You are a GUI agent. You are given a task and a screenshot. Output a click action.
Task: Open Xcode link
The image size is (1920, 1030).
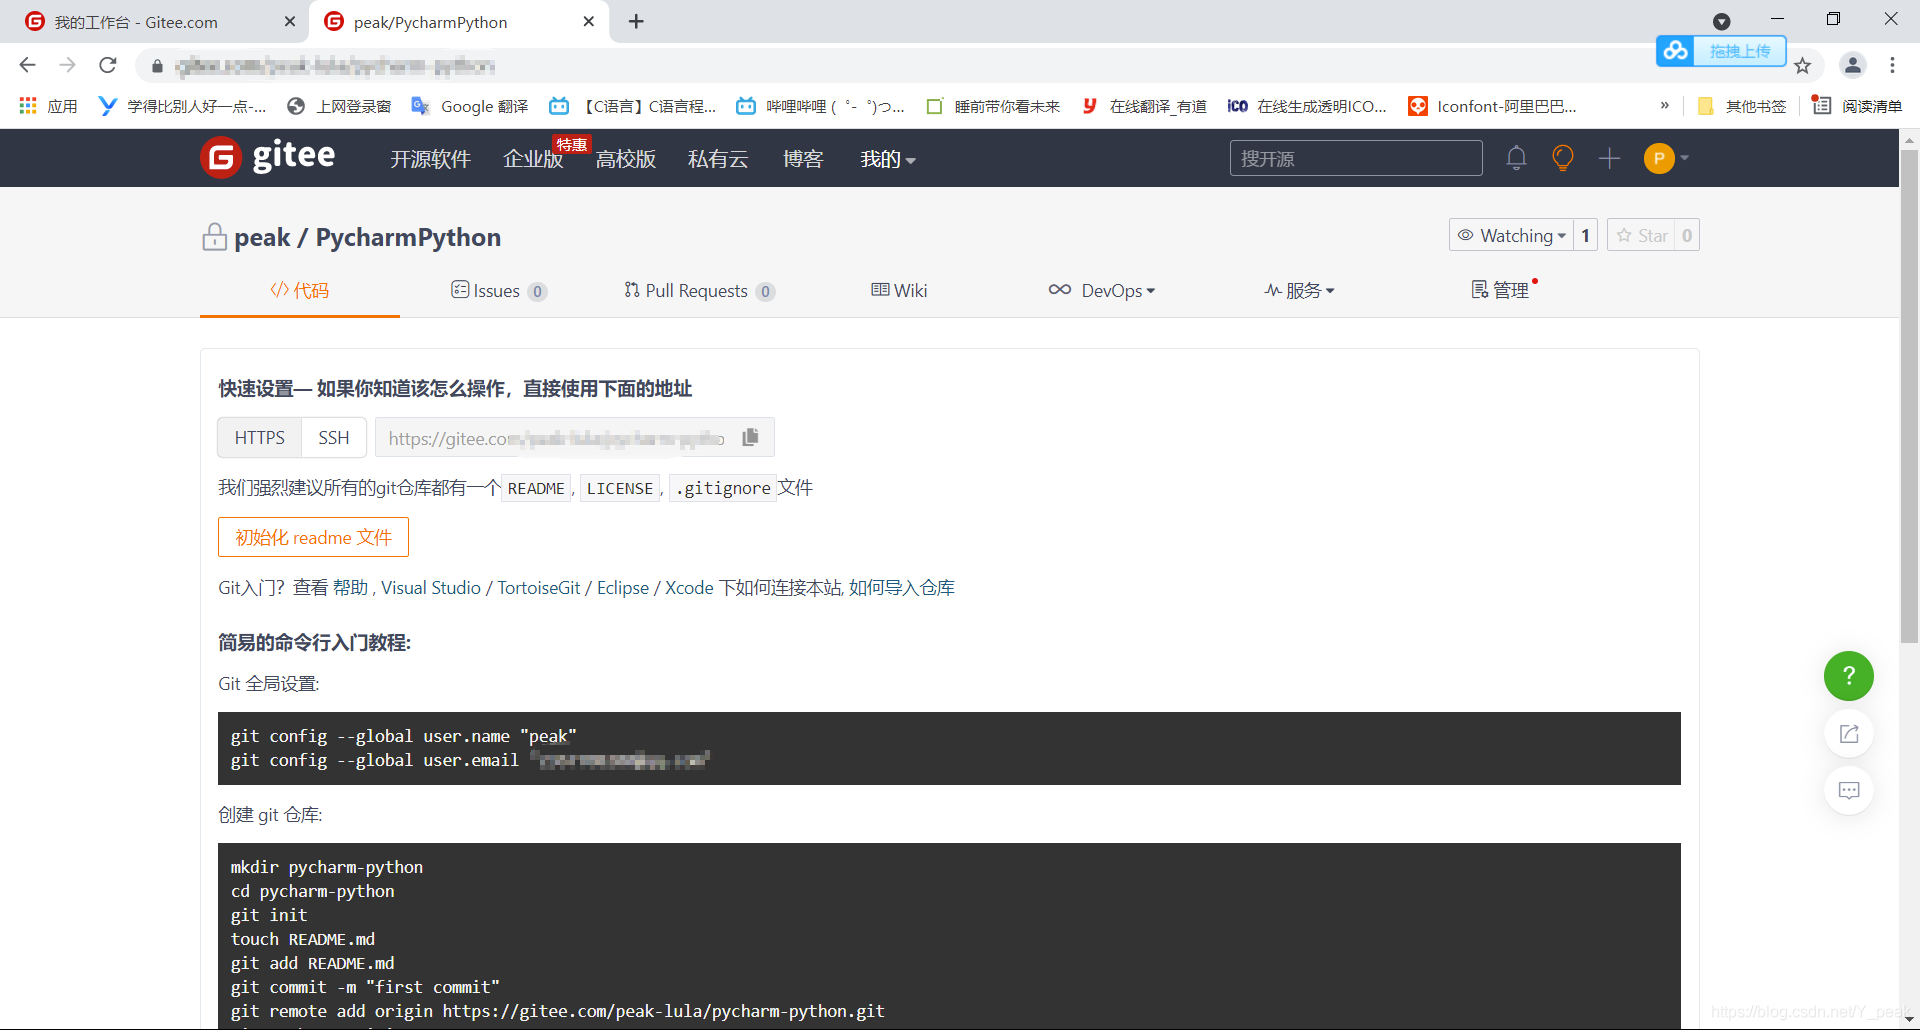tap(689, 588)
